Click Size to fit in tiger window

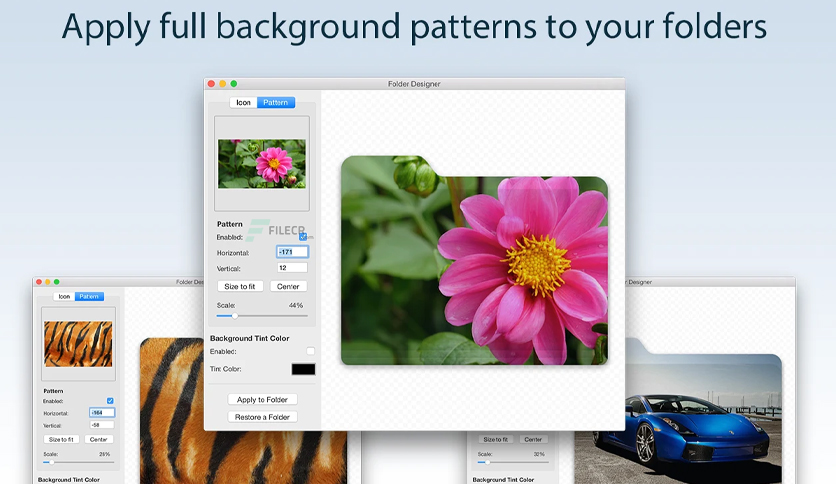[61, 439]
